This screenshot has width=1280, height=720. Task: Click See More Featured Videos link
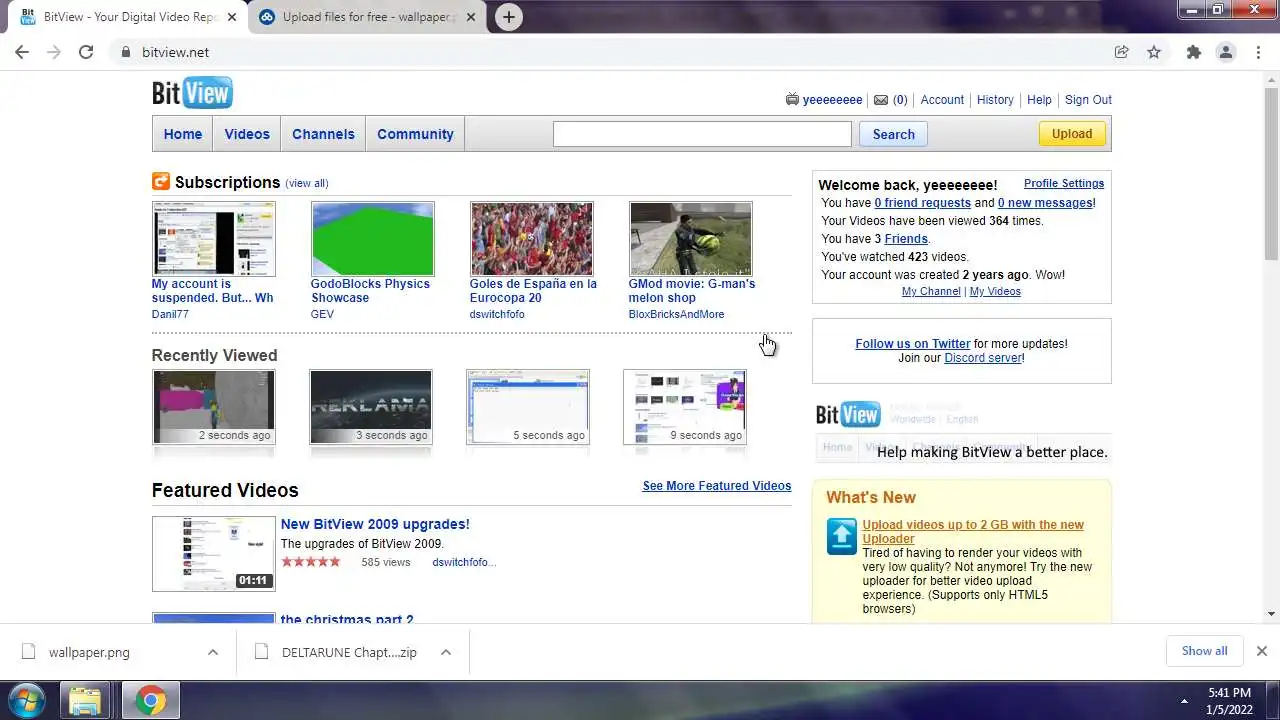click(x=716, y=486)
